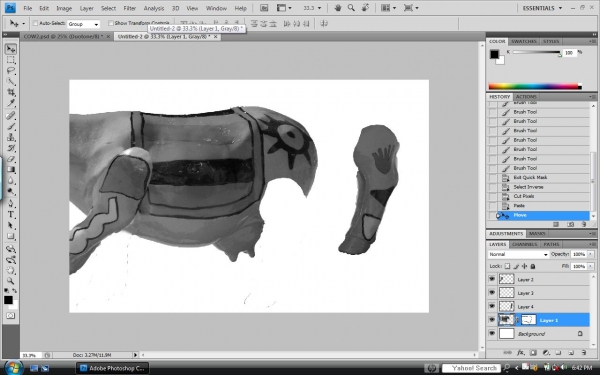Select the Clone Stamp tool
The width and height of the screenshot is (600, 375).
pyautogui.click(x=11, y=137)
